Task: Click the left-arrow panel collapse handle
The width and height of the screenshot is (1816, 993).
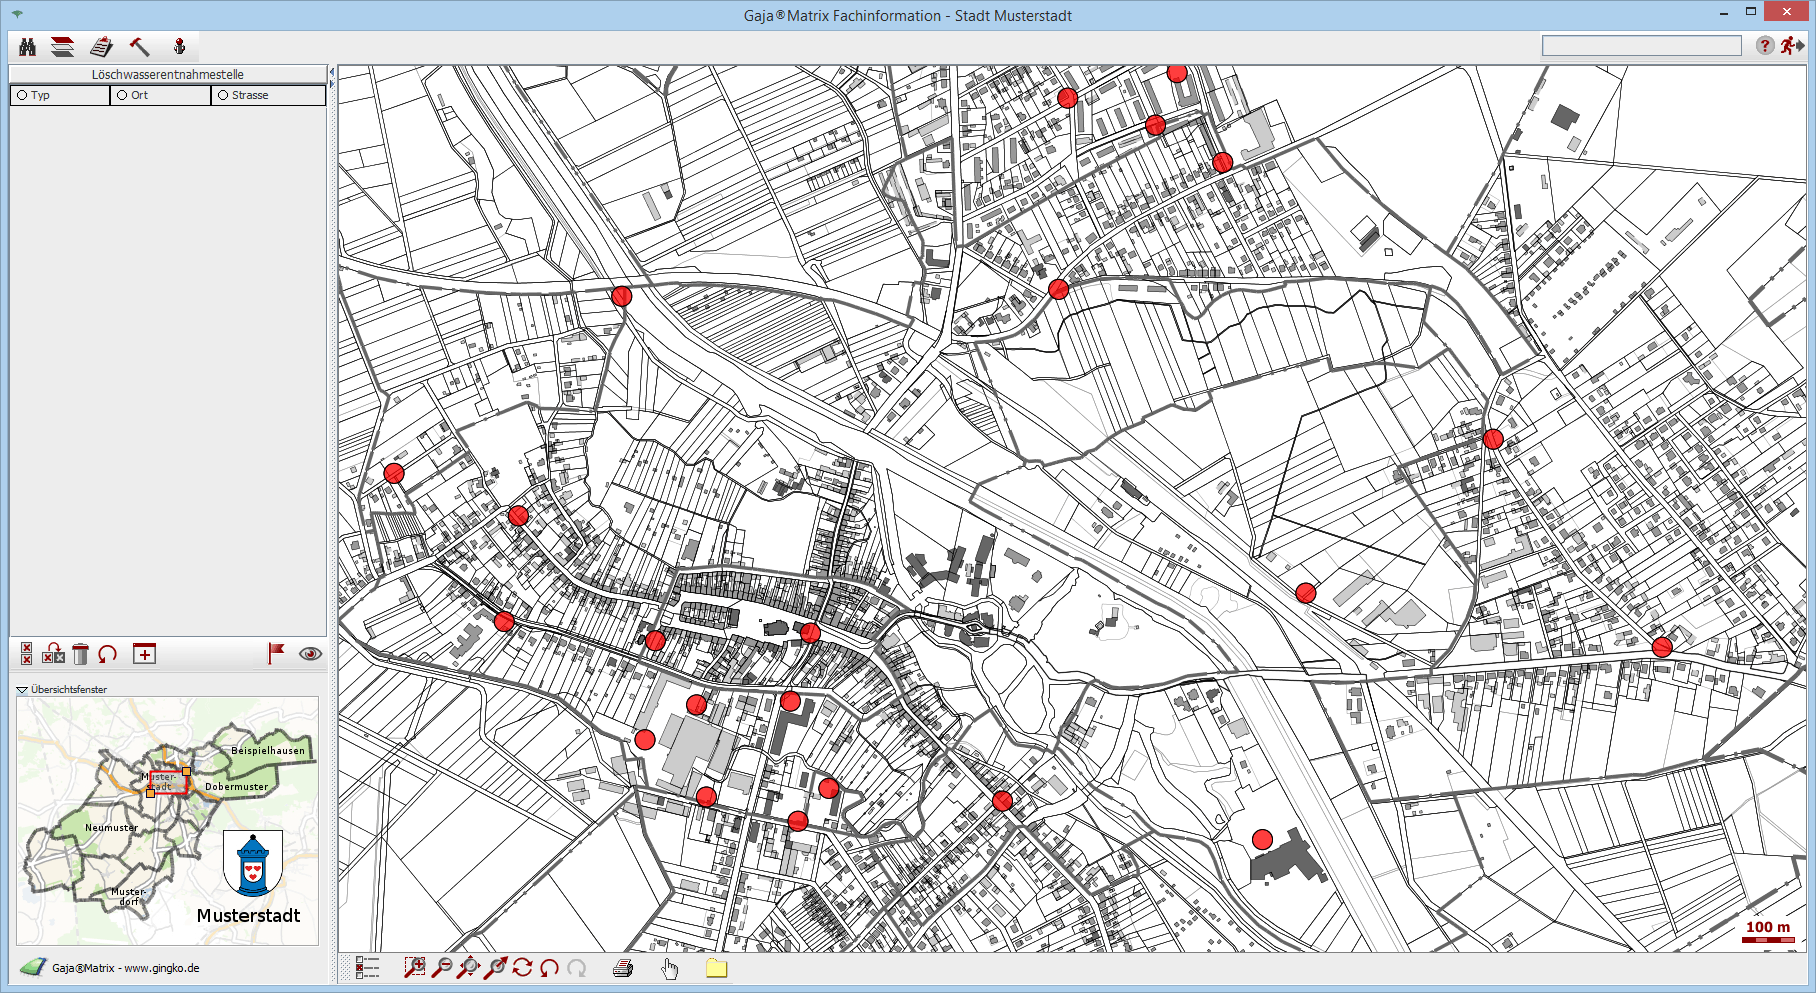Action: pos(331,73)
